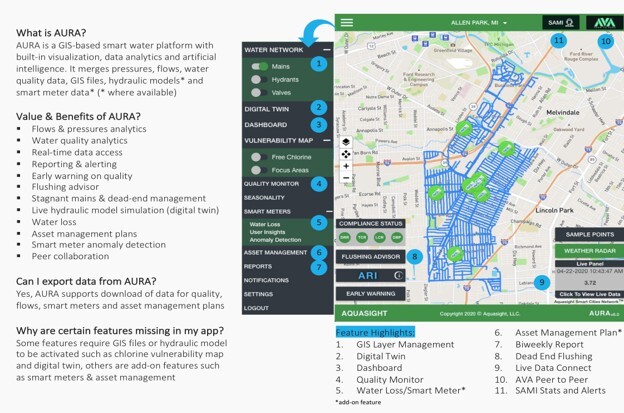Select green sample marker near Annapolis St
The width and height of the screenshot is (624, 413).
(464, 128)
